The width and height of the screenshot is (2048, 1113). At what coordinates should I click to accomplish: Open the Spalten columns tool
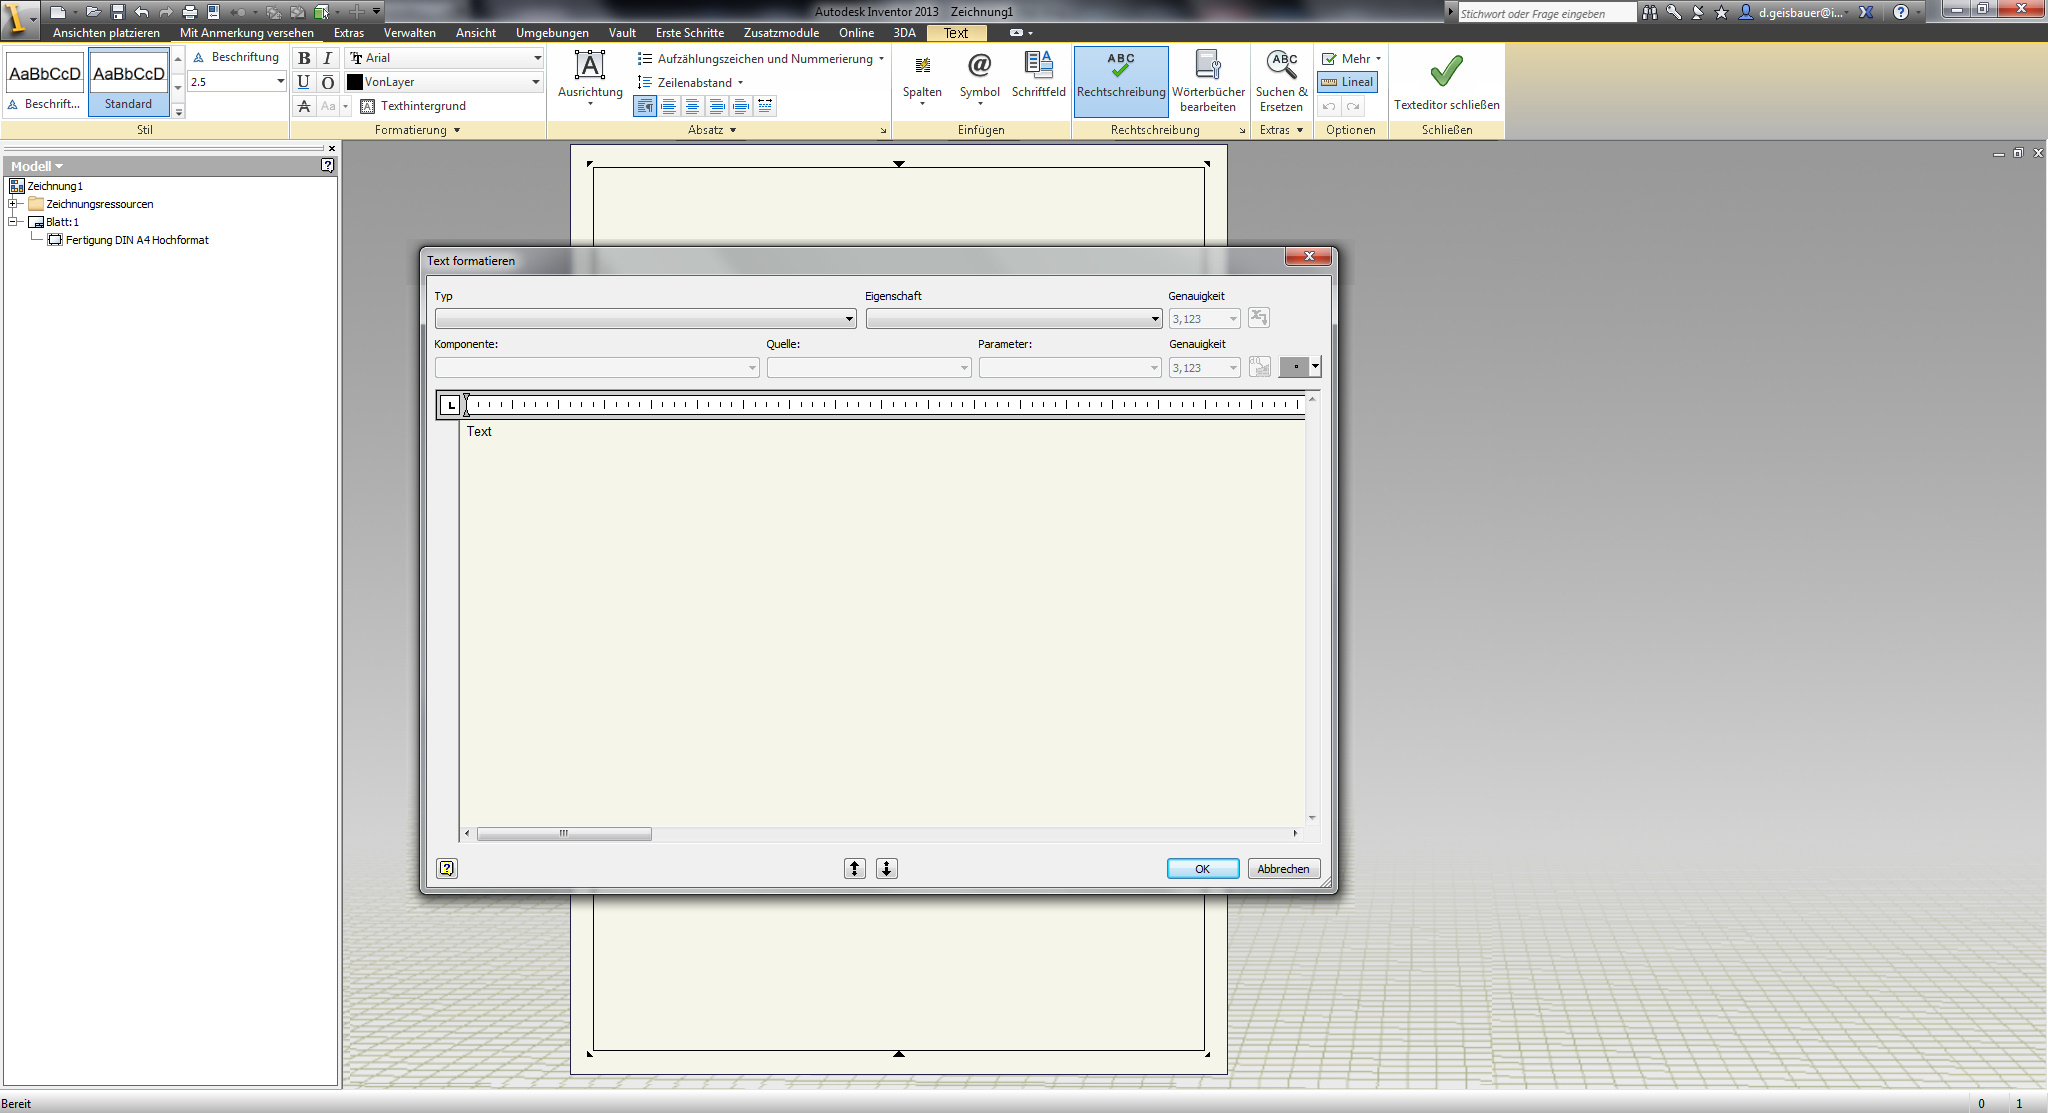tap(922, 77)
